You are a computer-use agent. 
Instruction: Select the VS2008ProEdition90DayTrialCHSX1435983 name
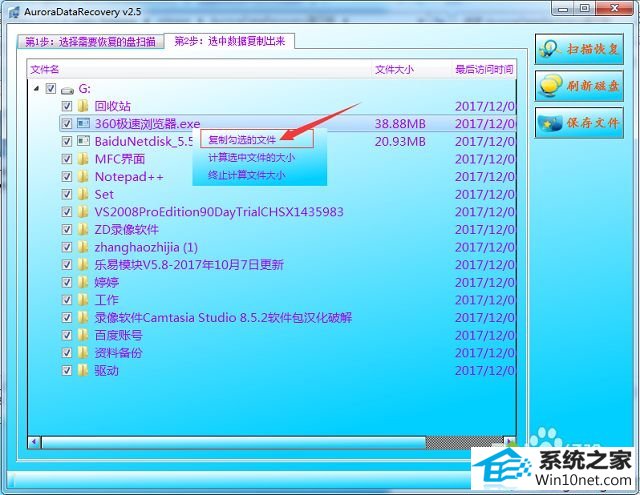[219, 211]
